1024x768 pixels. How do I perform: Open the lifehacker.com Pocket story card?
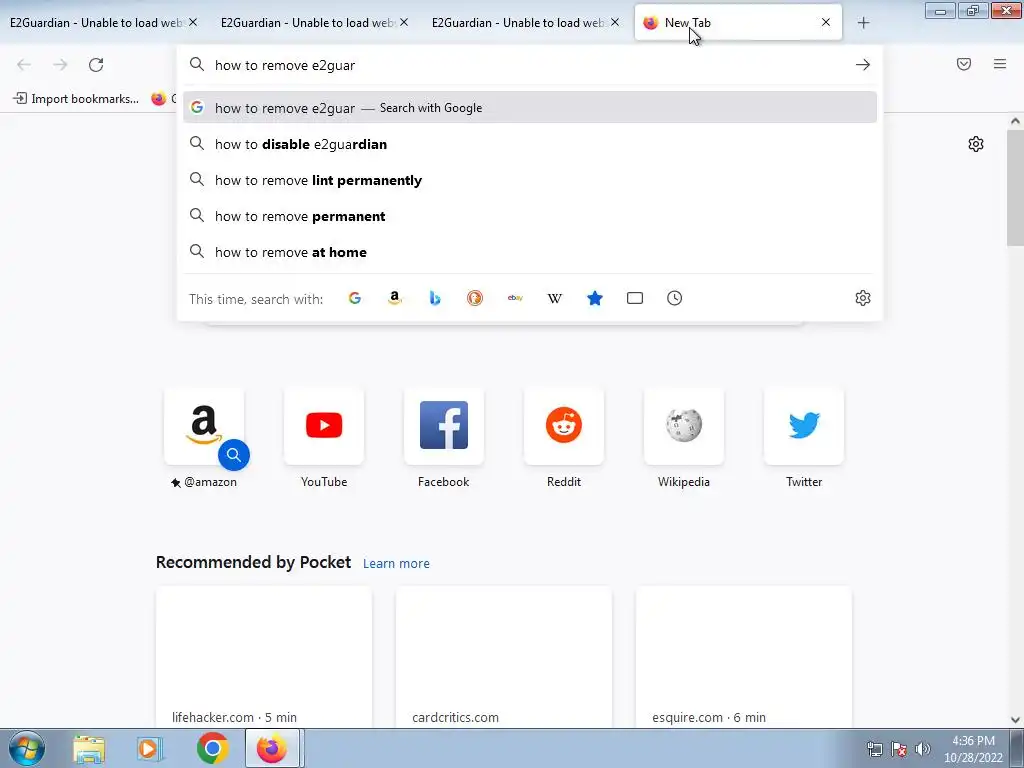[x=264, y=657]
